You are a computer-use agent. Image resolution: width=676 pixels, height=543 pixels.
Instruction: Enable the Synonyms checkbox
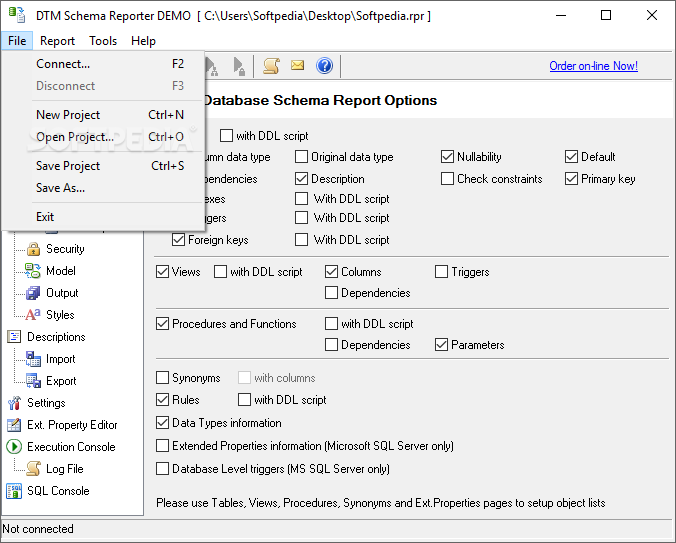click(x=163, y=378)
